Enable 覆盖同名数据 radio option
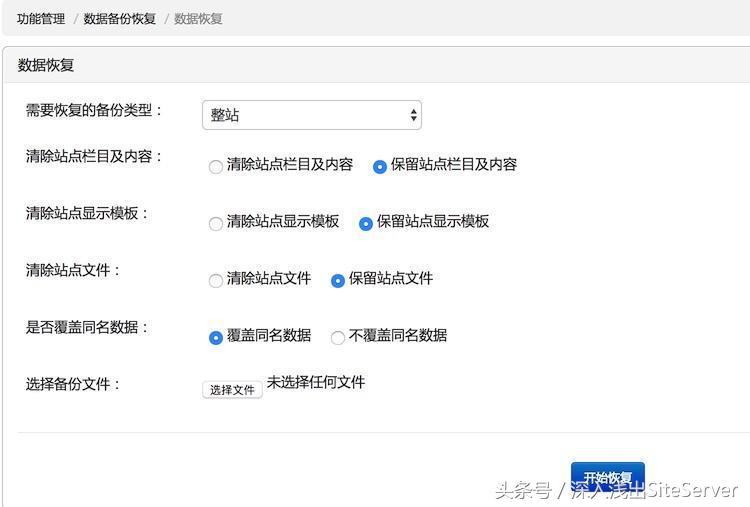Screen dimensions: 750x507 point(216,337)
